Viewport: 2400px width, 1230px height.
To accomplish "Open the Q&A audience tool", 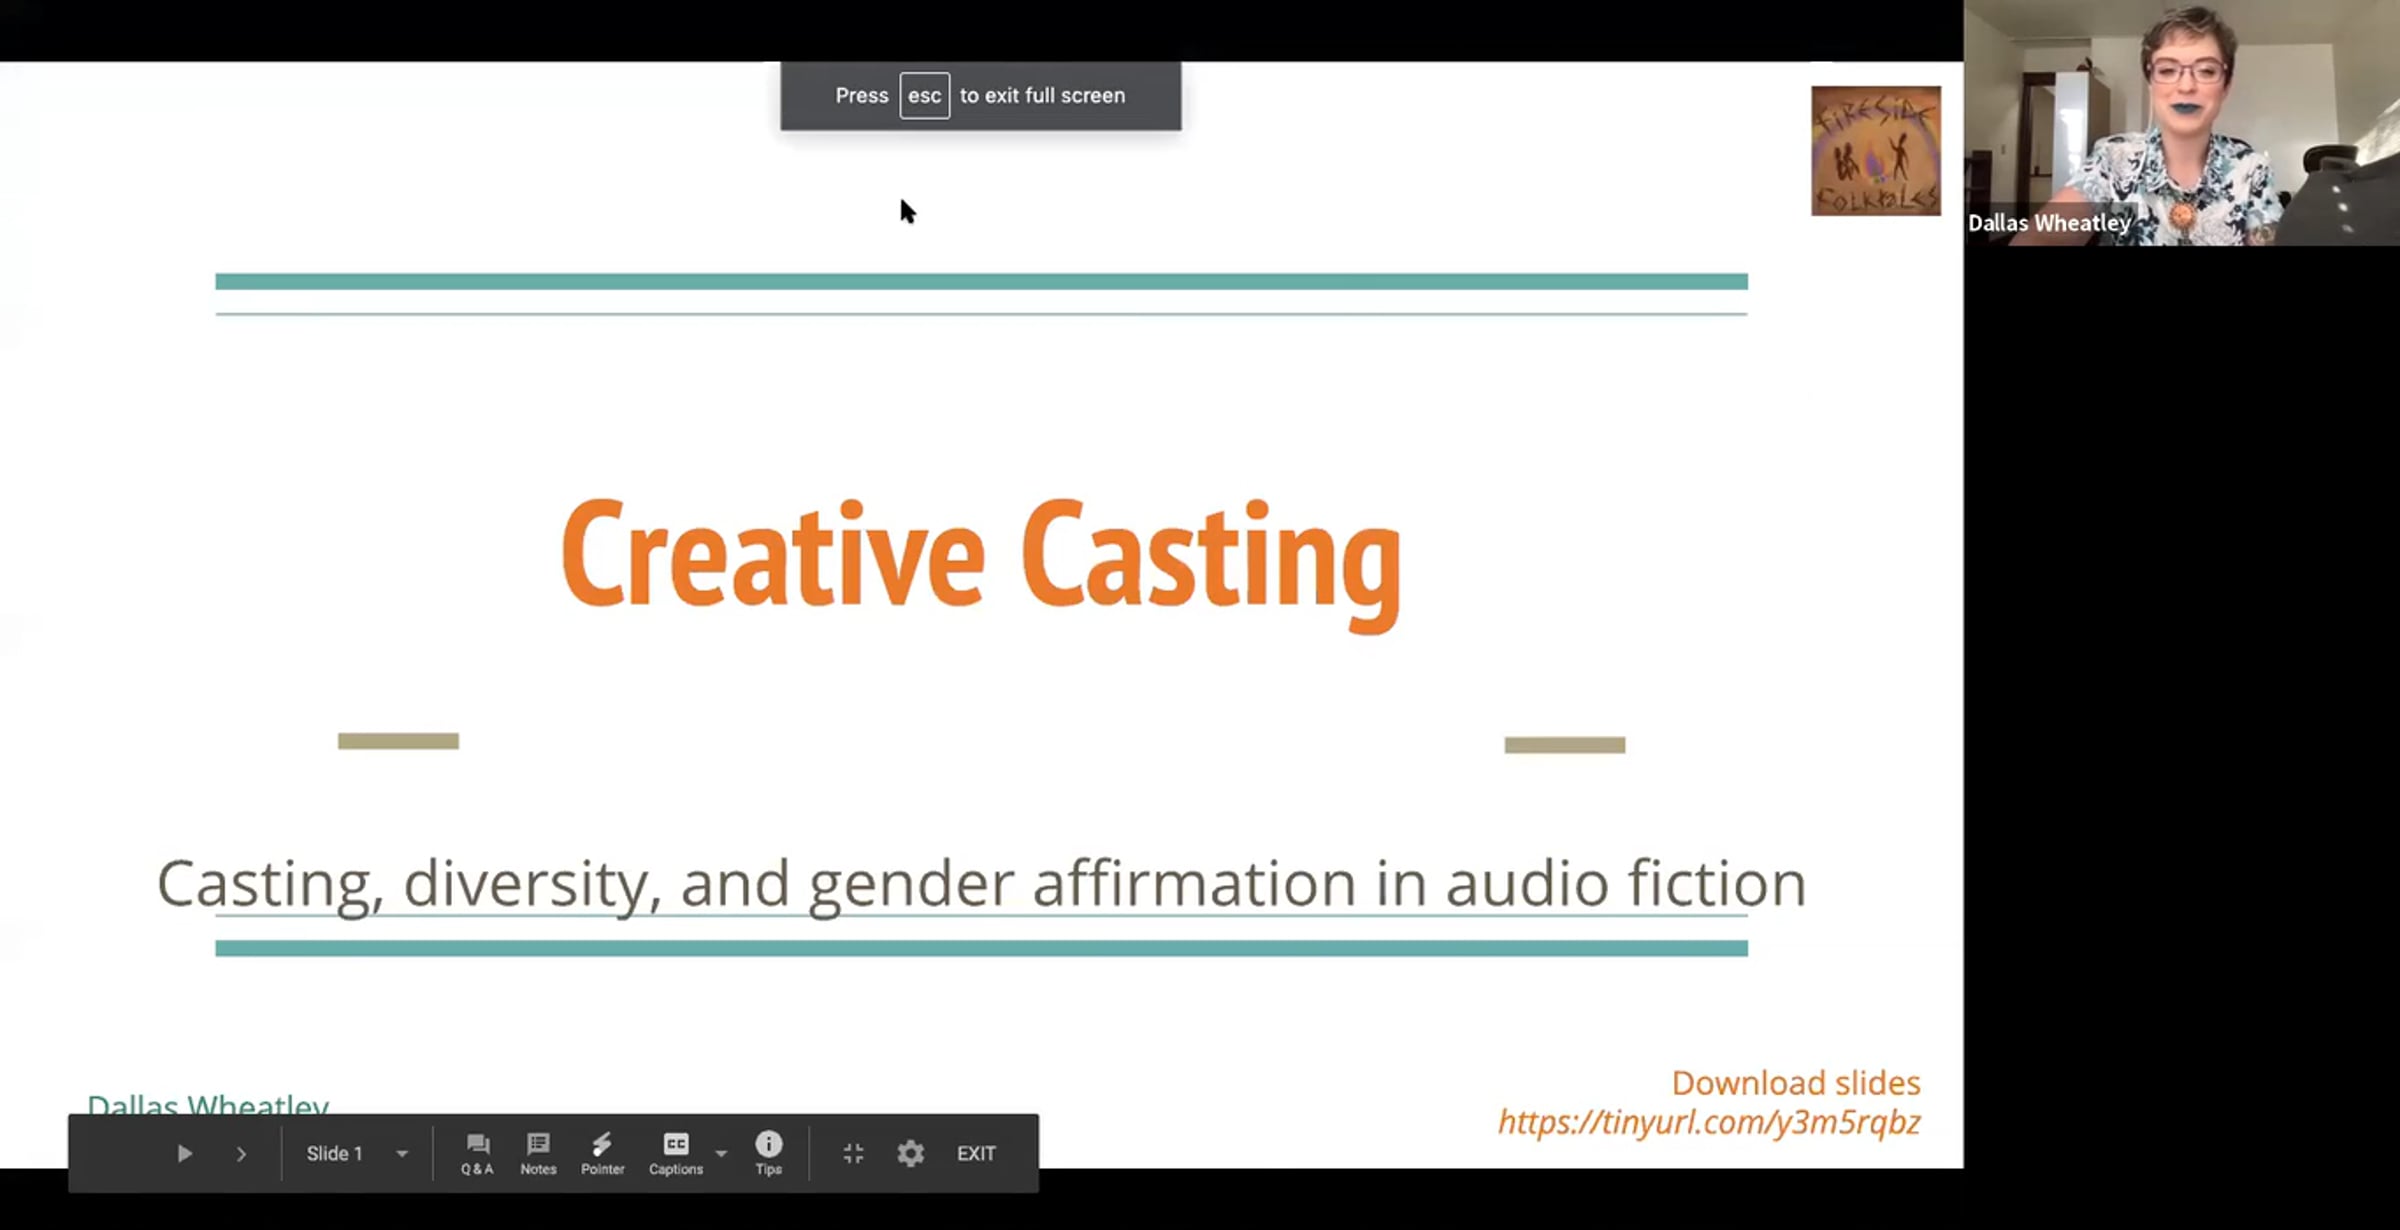I will [x=477, y=1153].
